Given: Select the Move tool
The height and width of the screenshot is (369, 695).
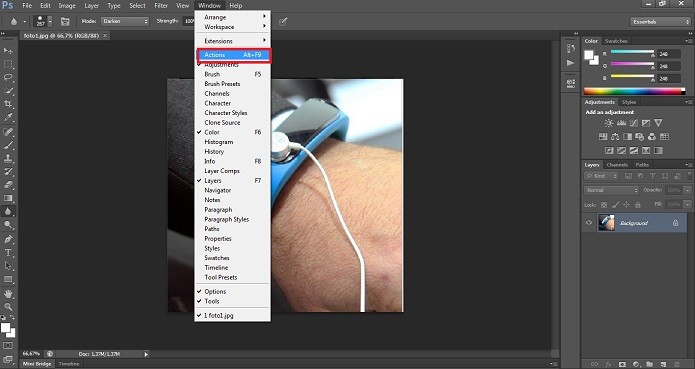Looking at the screenshot, I should tap(8, 51).
